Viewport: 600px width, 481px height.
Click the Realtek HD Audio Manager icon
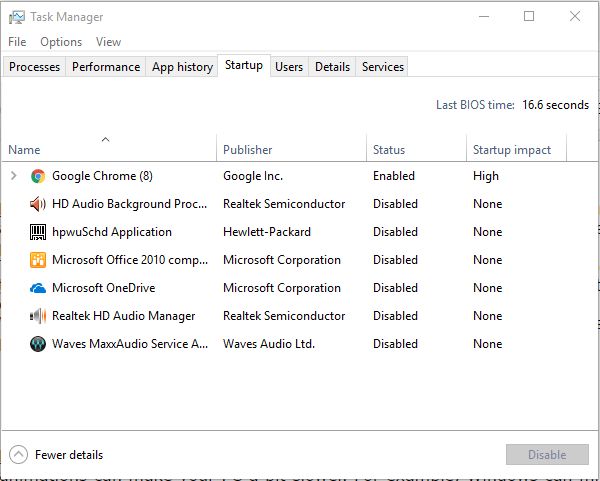pyautogui.click(x=38, y=316)
